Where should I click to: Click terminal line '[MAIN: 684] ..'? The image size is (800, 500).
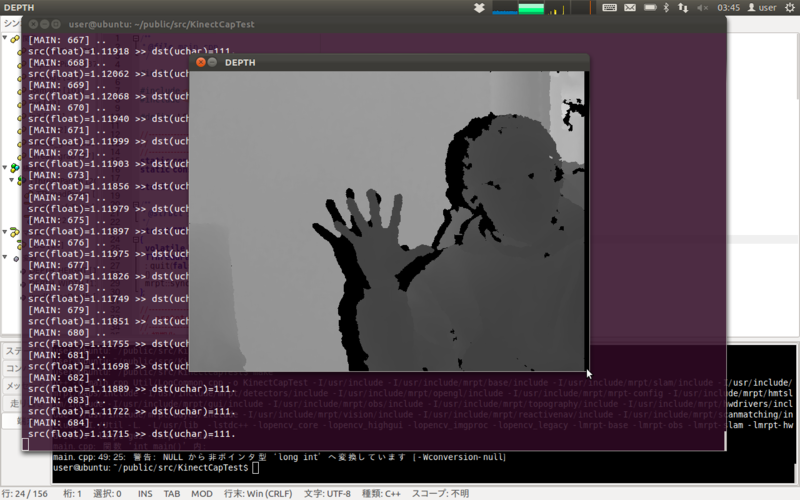(x=67, y=422)
